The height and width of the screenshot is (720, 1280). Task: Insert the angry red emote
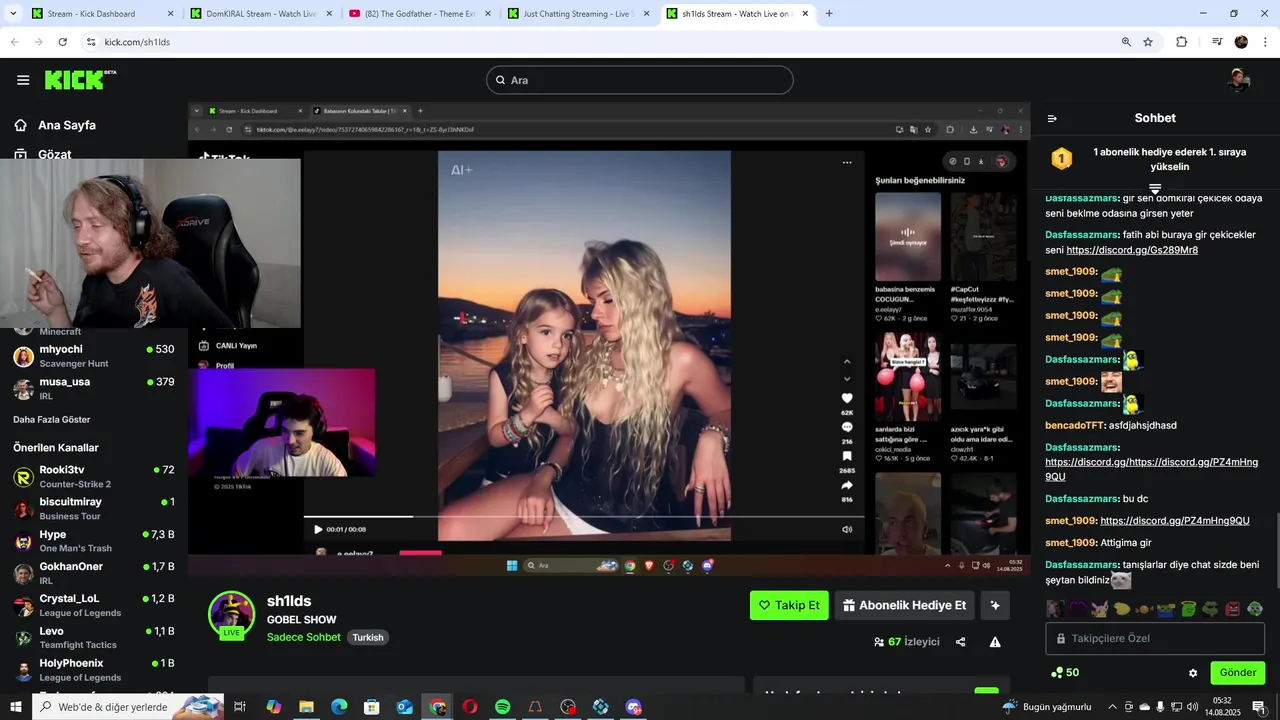(1233, 608)
